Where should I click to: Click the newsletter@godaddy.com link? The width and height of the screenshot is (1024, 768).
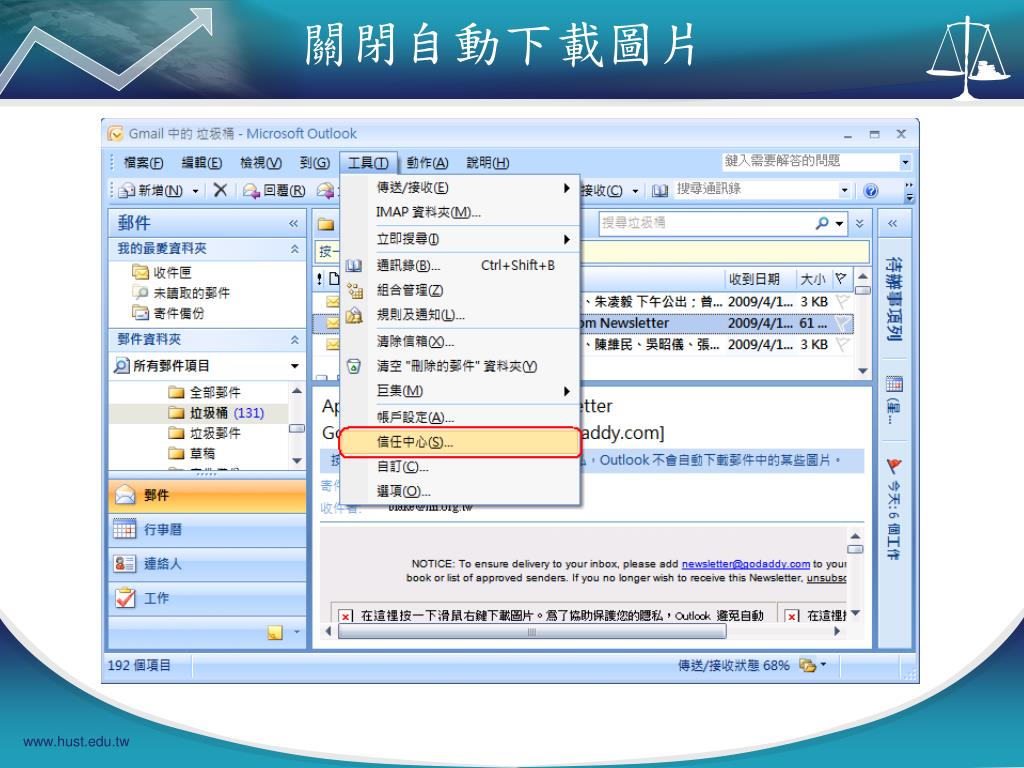(x=745, y=564)
